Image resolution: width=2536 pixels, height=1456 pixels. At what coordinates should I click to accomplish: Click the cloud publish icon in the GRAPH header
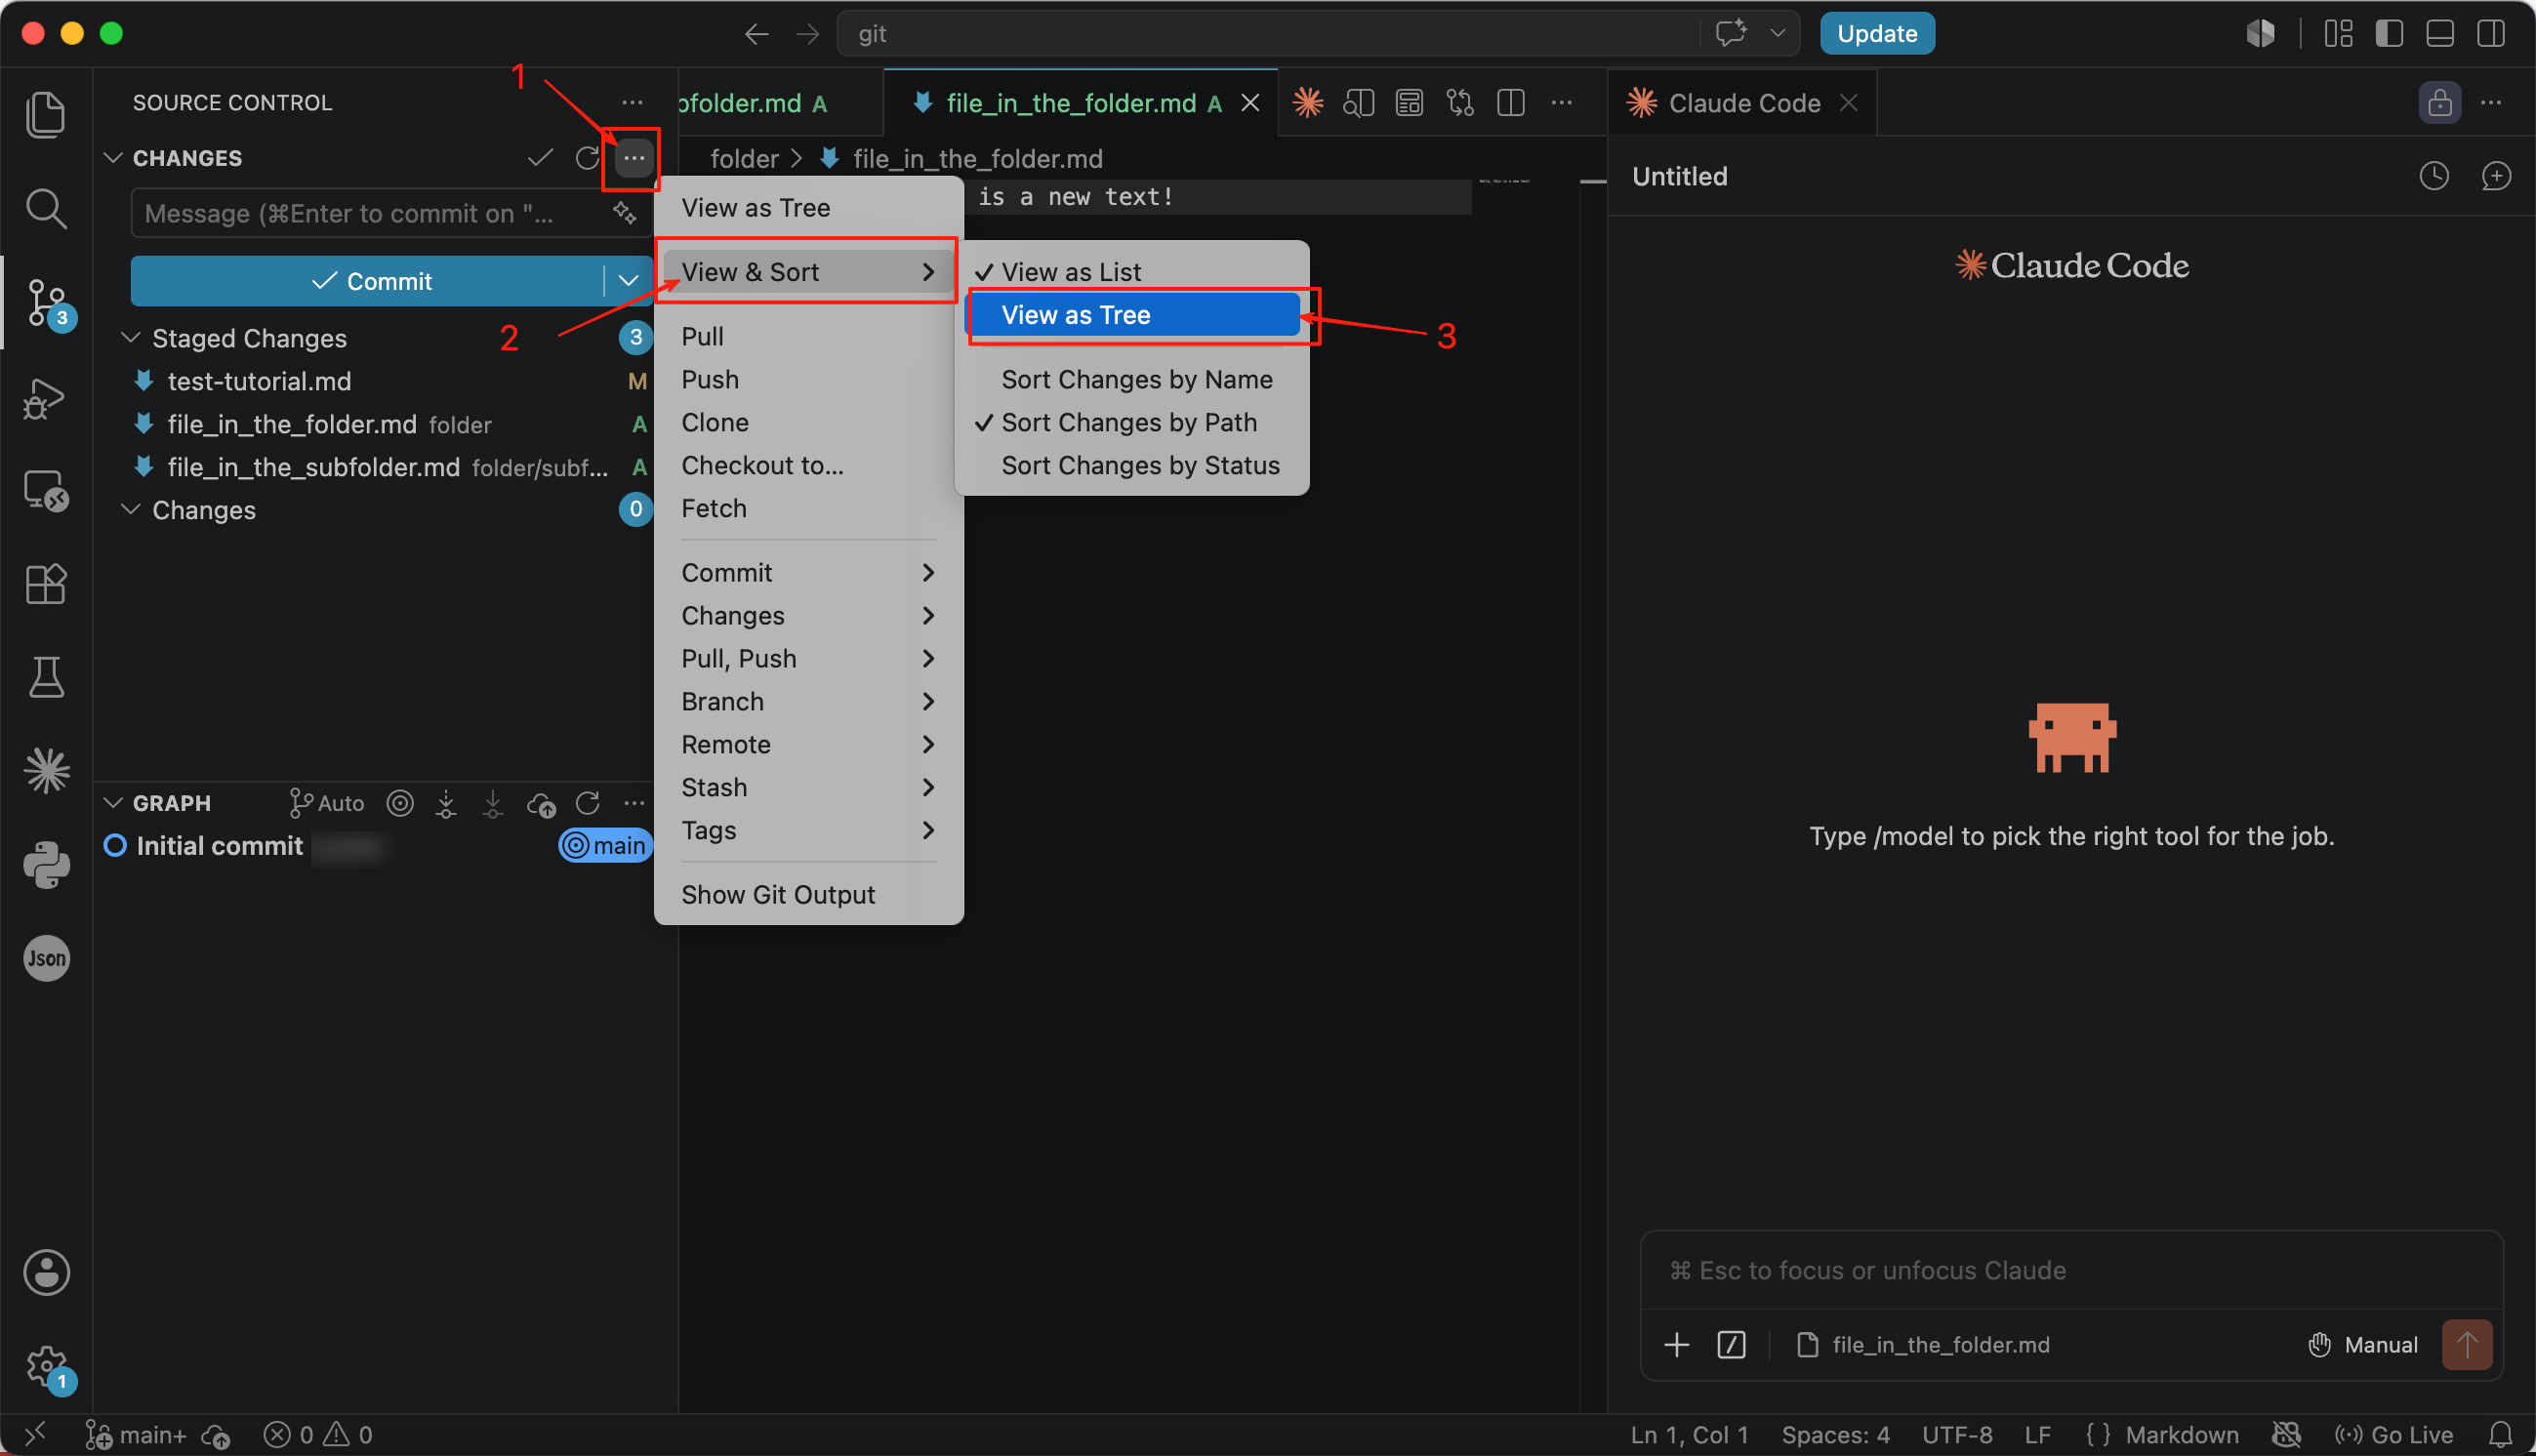click(x=541, y=803)
